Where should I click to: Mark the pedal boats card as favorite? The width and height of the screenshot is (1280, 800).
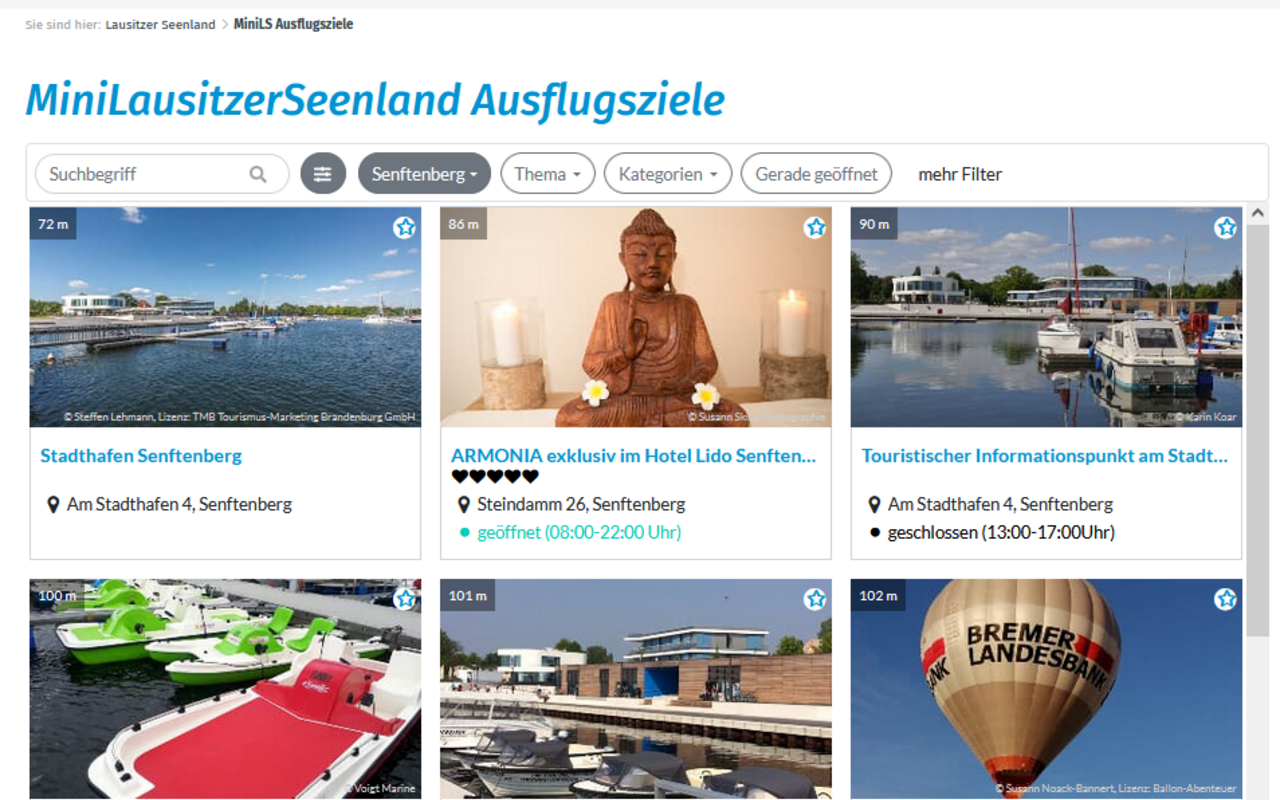pos(404,599)
